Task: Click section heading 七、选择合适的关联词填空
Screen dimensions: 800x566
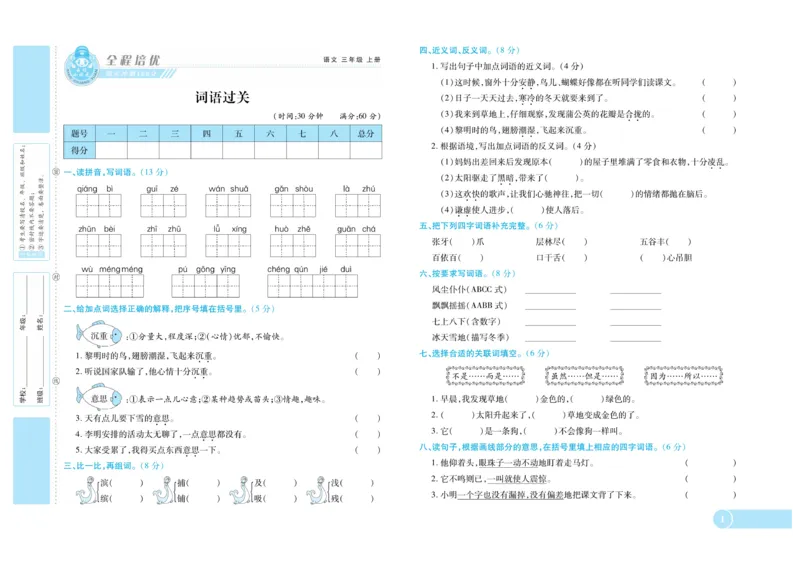Action: [x=484, y=353]
